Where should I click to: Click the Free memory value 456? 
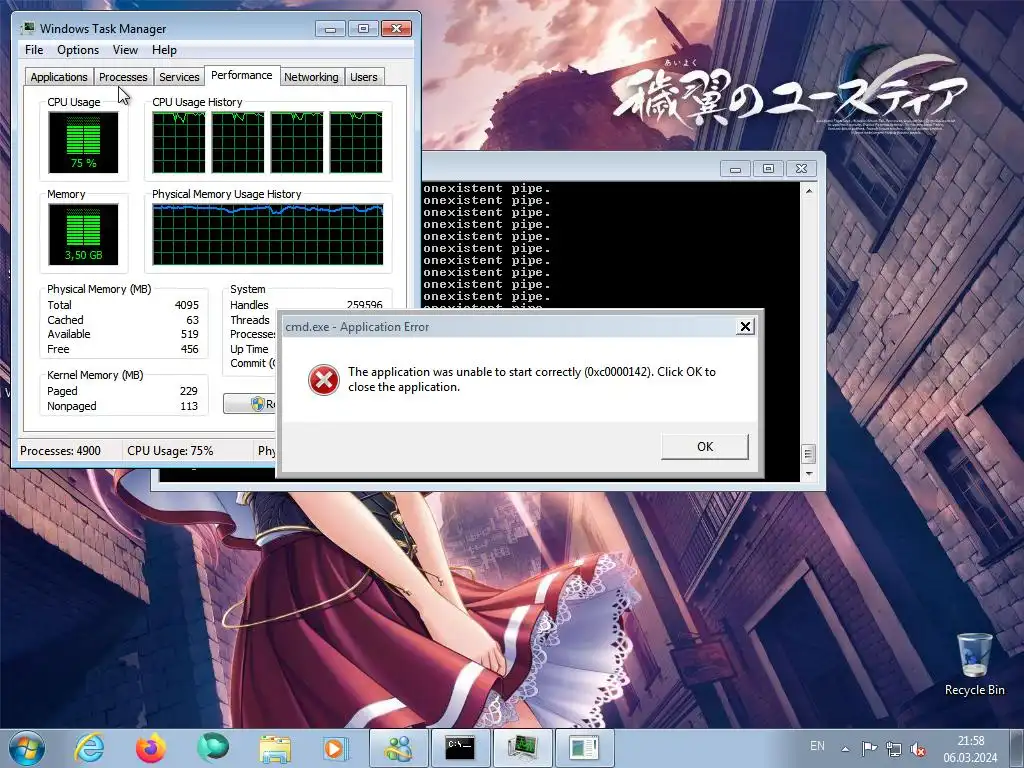(x=189, y=349)
